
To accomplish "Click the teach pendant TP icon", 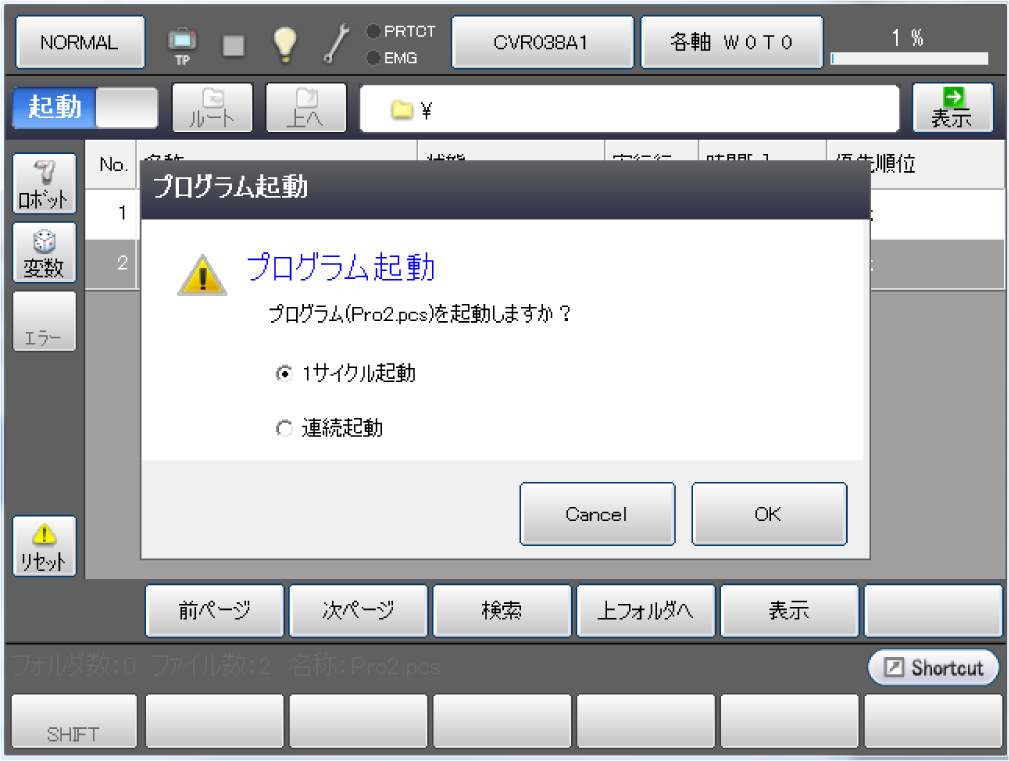I will click(182, 44).
